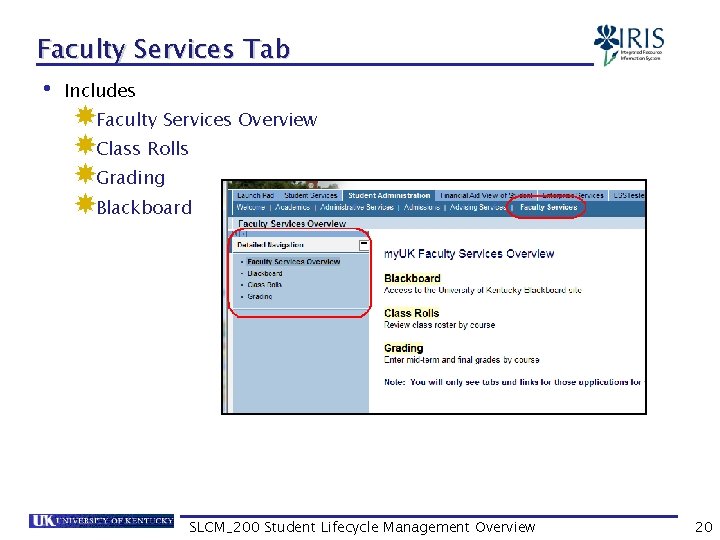Viewport: 720px width, 540px height.
Task: Open Blackboard in Detailed Navigation
Action: 264,273
